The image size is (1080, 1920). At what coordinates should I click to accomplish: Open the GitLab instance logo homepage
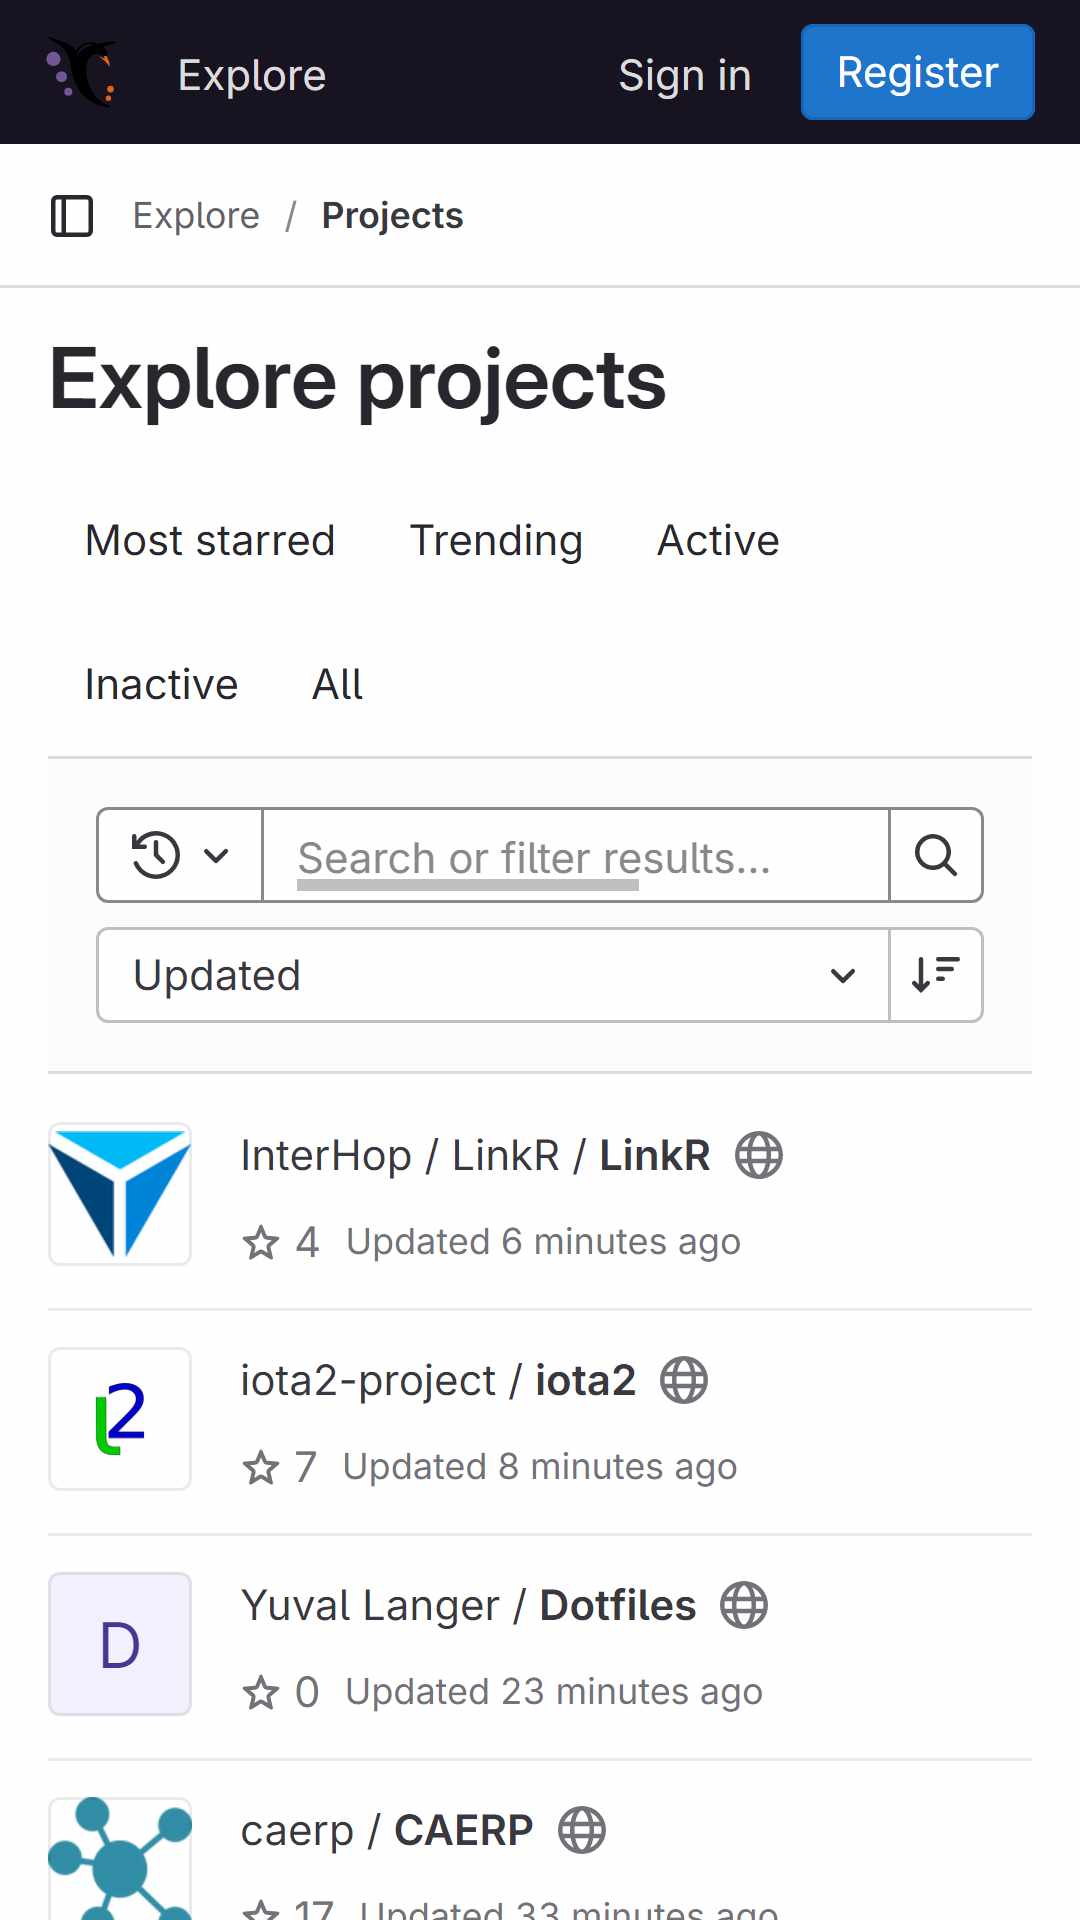coord(82,72)
